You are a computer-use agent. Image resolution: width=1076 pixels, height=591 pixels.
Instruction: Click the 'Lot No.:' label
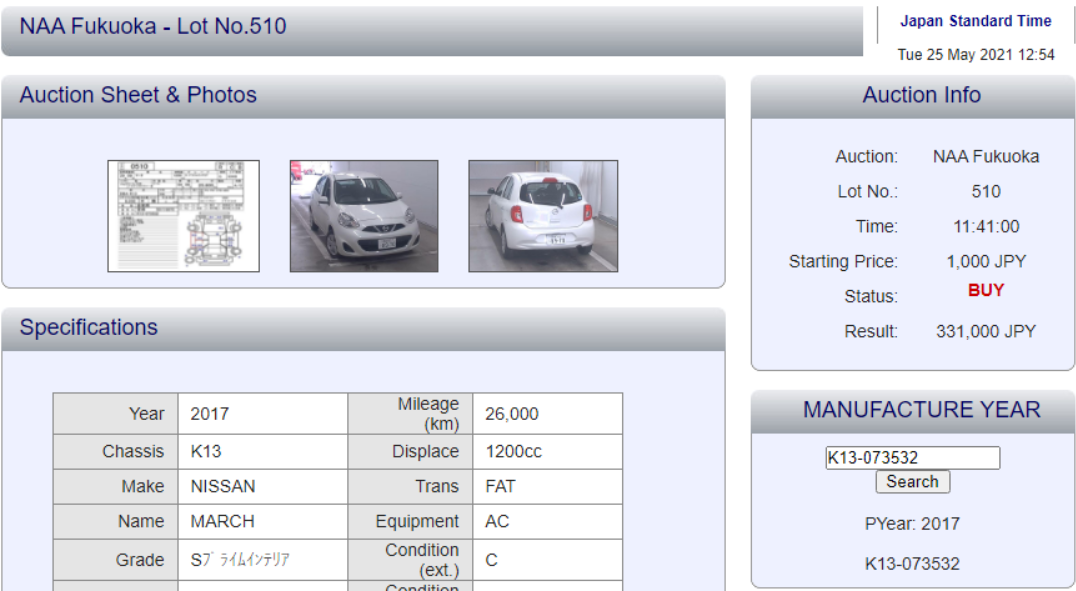[867, 192]
